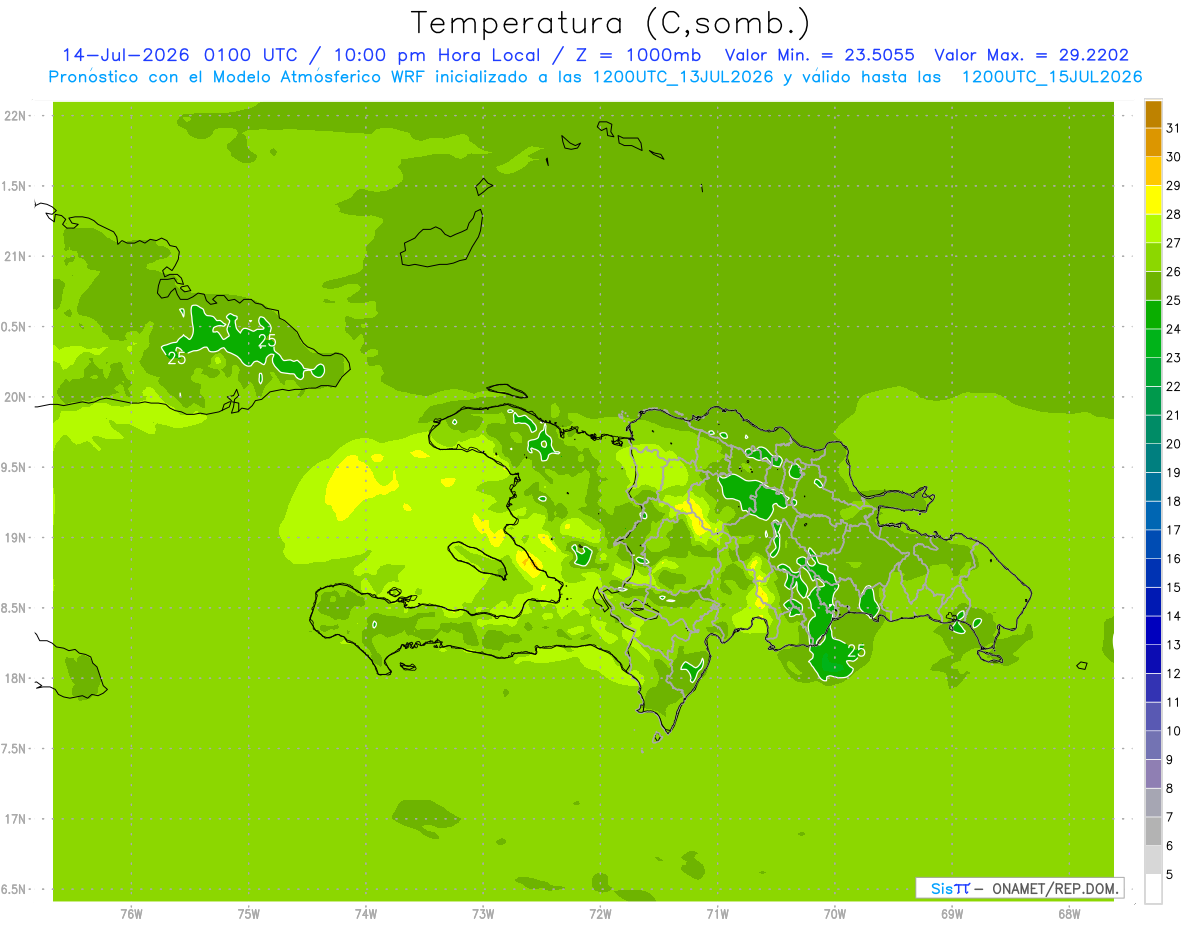Click the legend swatch between 30 and 31

point(1153,142)
